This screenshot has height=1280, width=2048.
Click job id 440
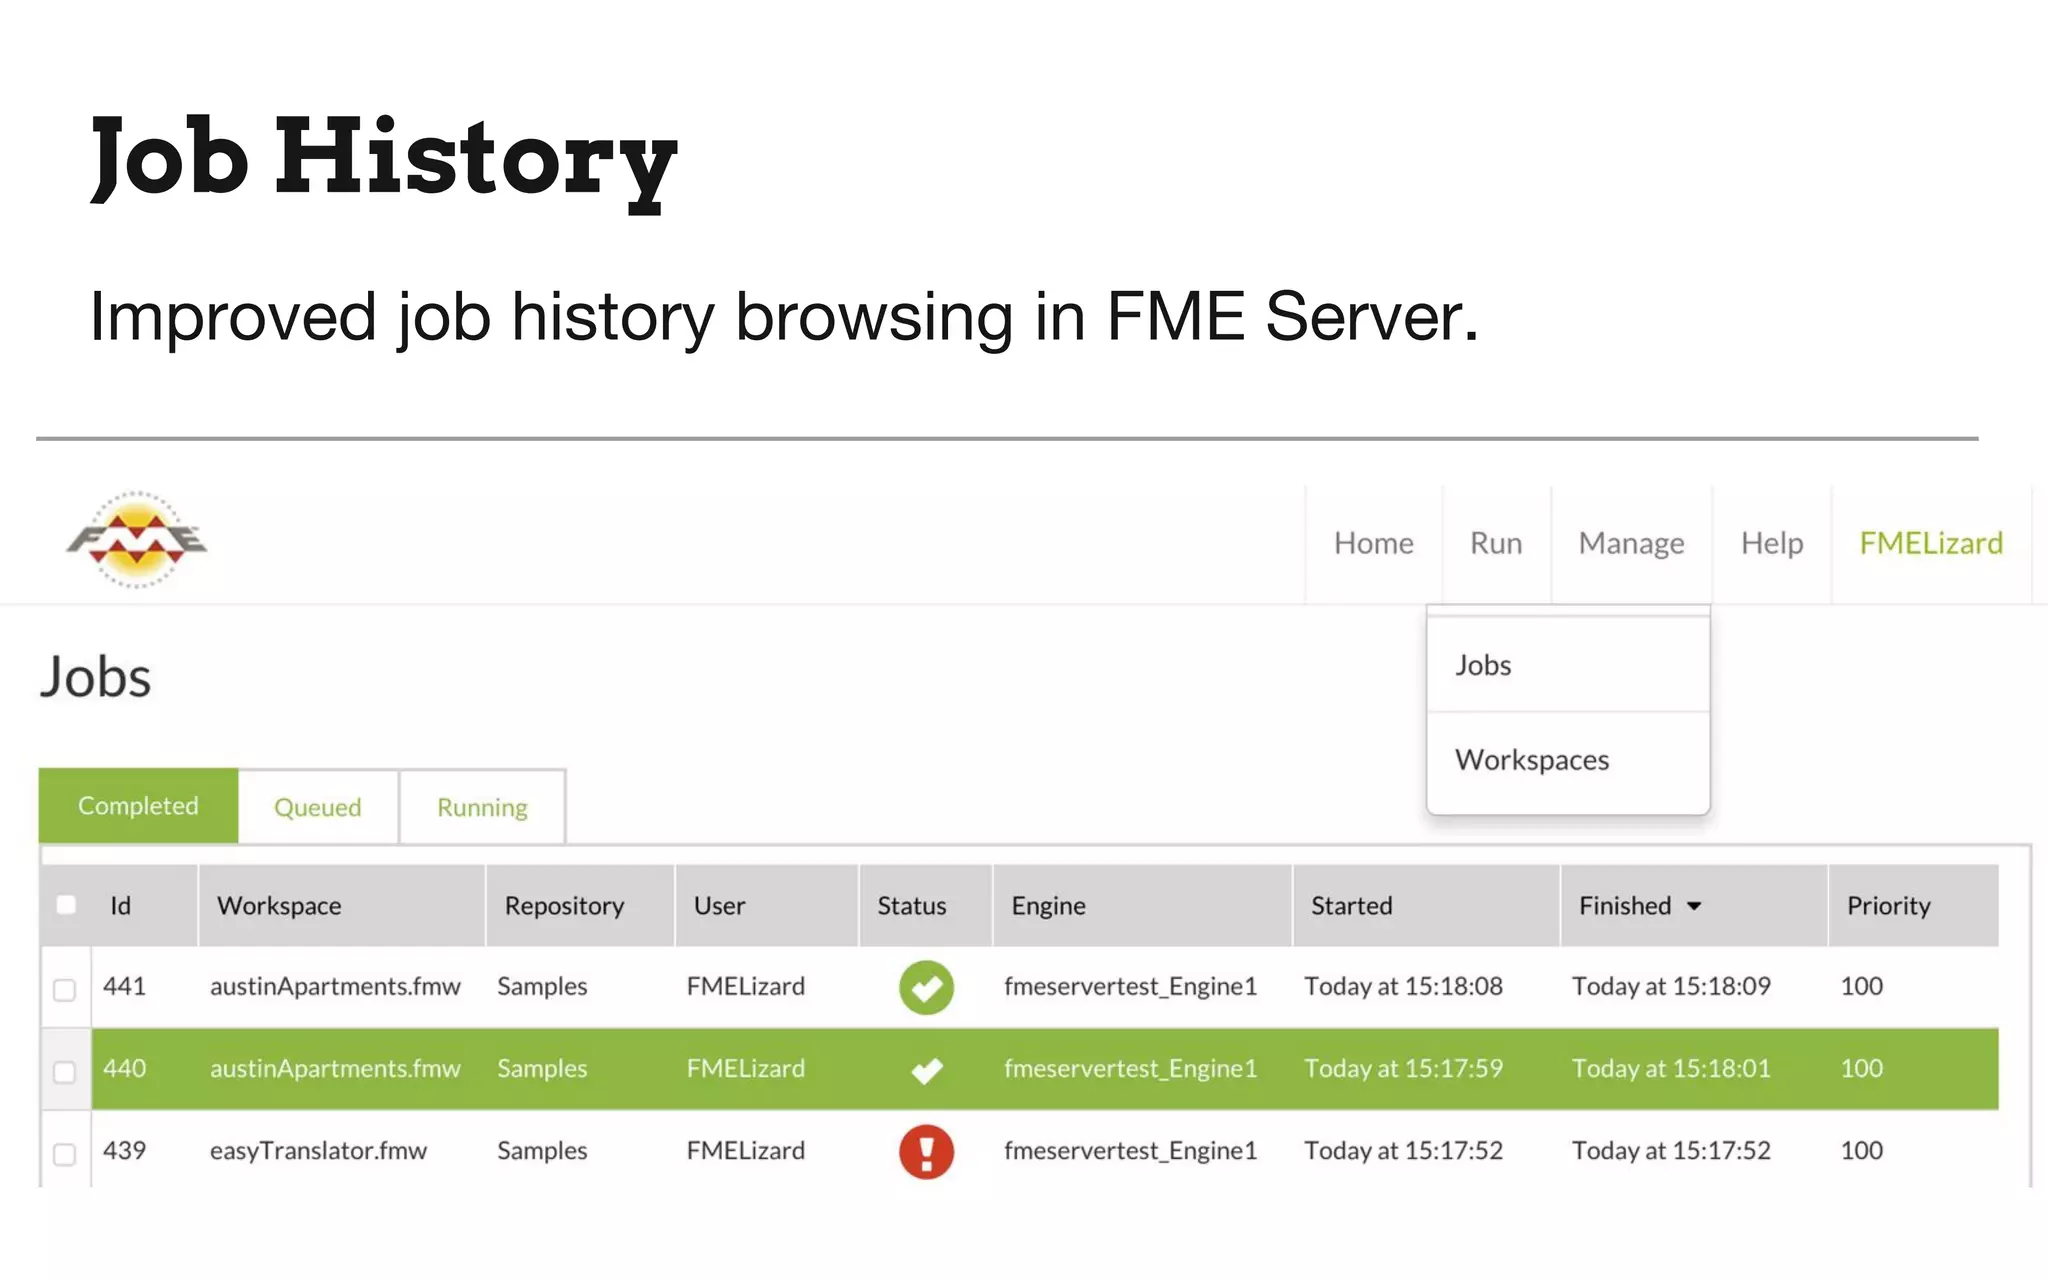[124, 1068]
